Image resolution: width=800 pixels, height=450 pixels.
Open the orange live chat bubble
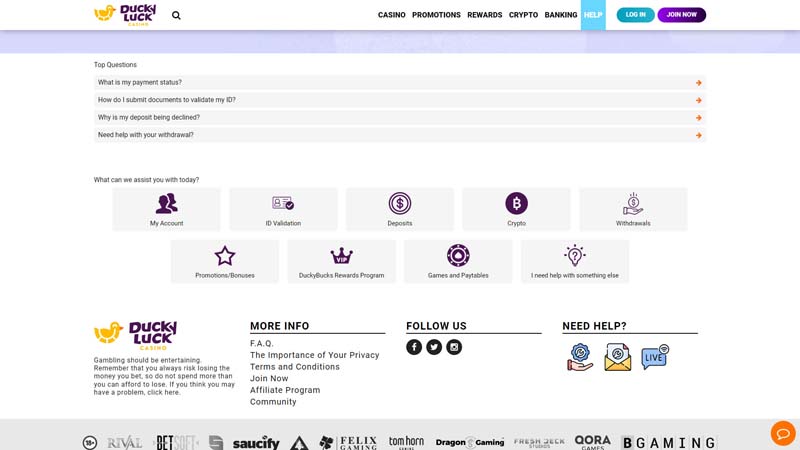click(782, 433)
